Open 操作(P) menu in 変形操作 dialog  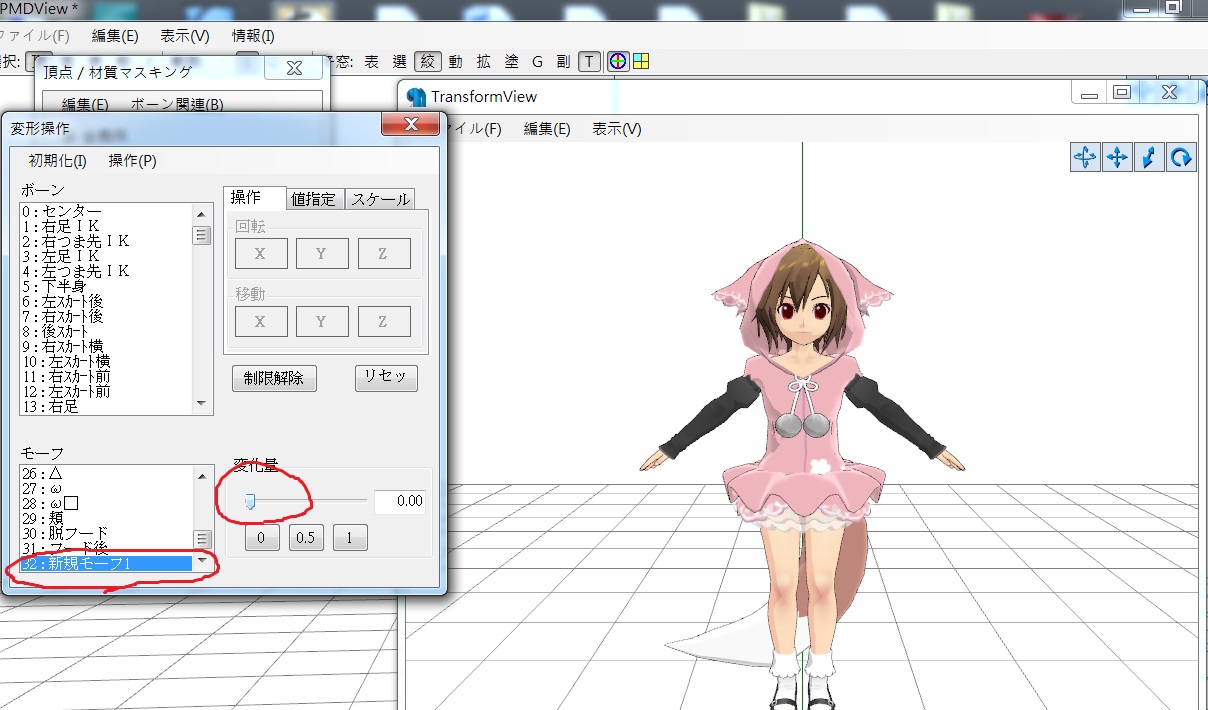click(x=133, y=161)
